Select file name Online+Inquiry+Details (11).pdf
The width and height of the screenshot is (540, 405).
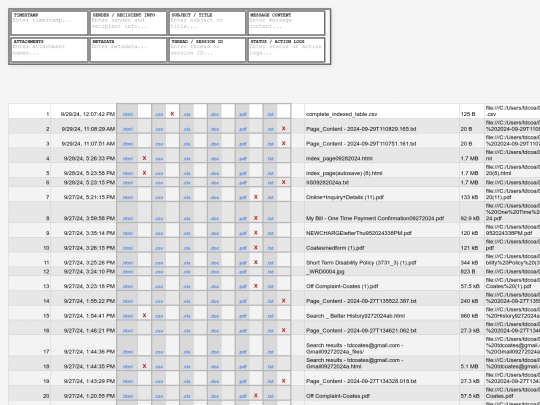(x=345, y=197)
